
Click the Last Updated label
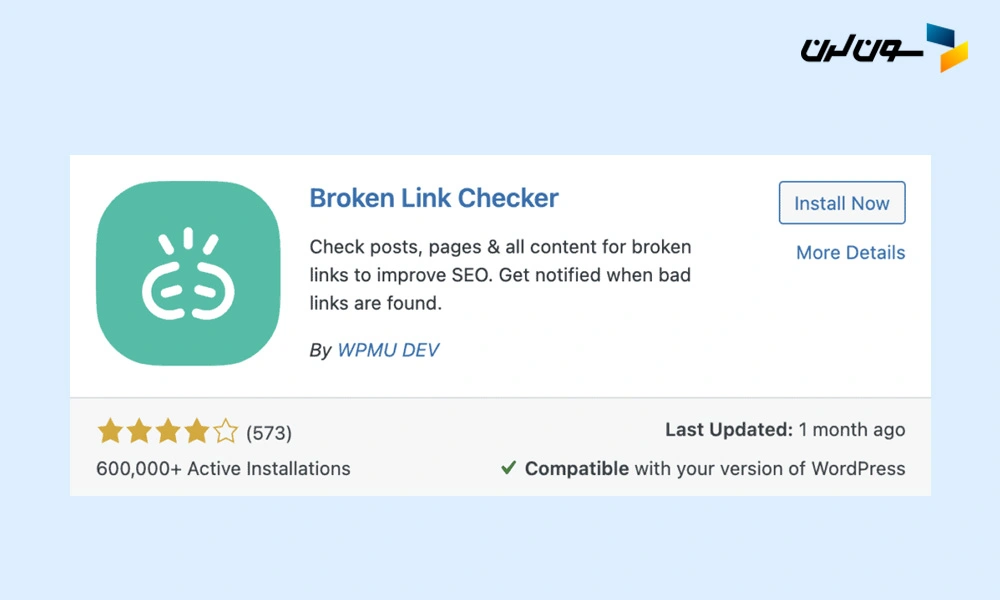(729, 430)
